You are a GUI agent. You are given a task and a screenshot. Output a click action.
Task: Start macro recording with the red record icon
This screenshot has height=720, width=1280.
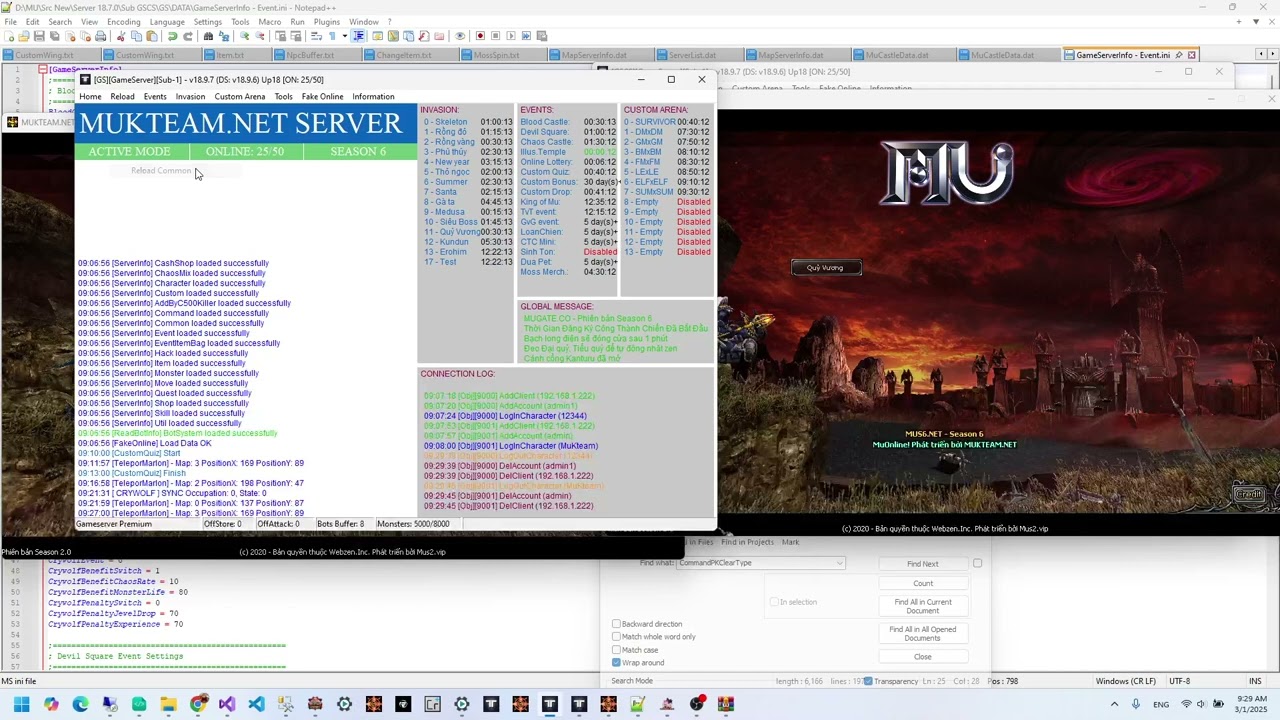(x=481, y=36)
